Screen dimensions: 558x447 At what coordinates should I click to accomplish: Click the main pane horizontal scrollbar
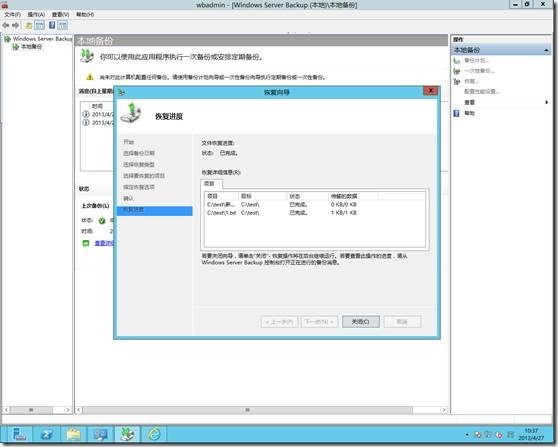pyautogui.click(x=247, y=410)
